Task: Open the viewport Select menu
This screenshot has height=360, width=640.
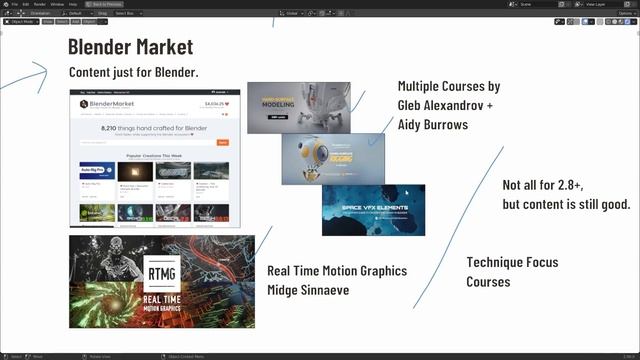Action: [62, 22]
